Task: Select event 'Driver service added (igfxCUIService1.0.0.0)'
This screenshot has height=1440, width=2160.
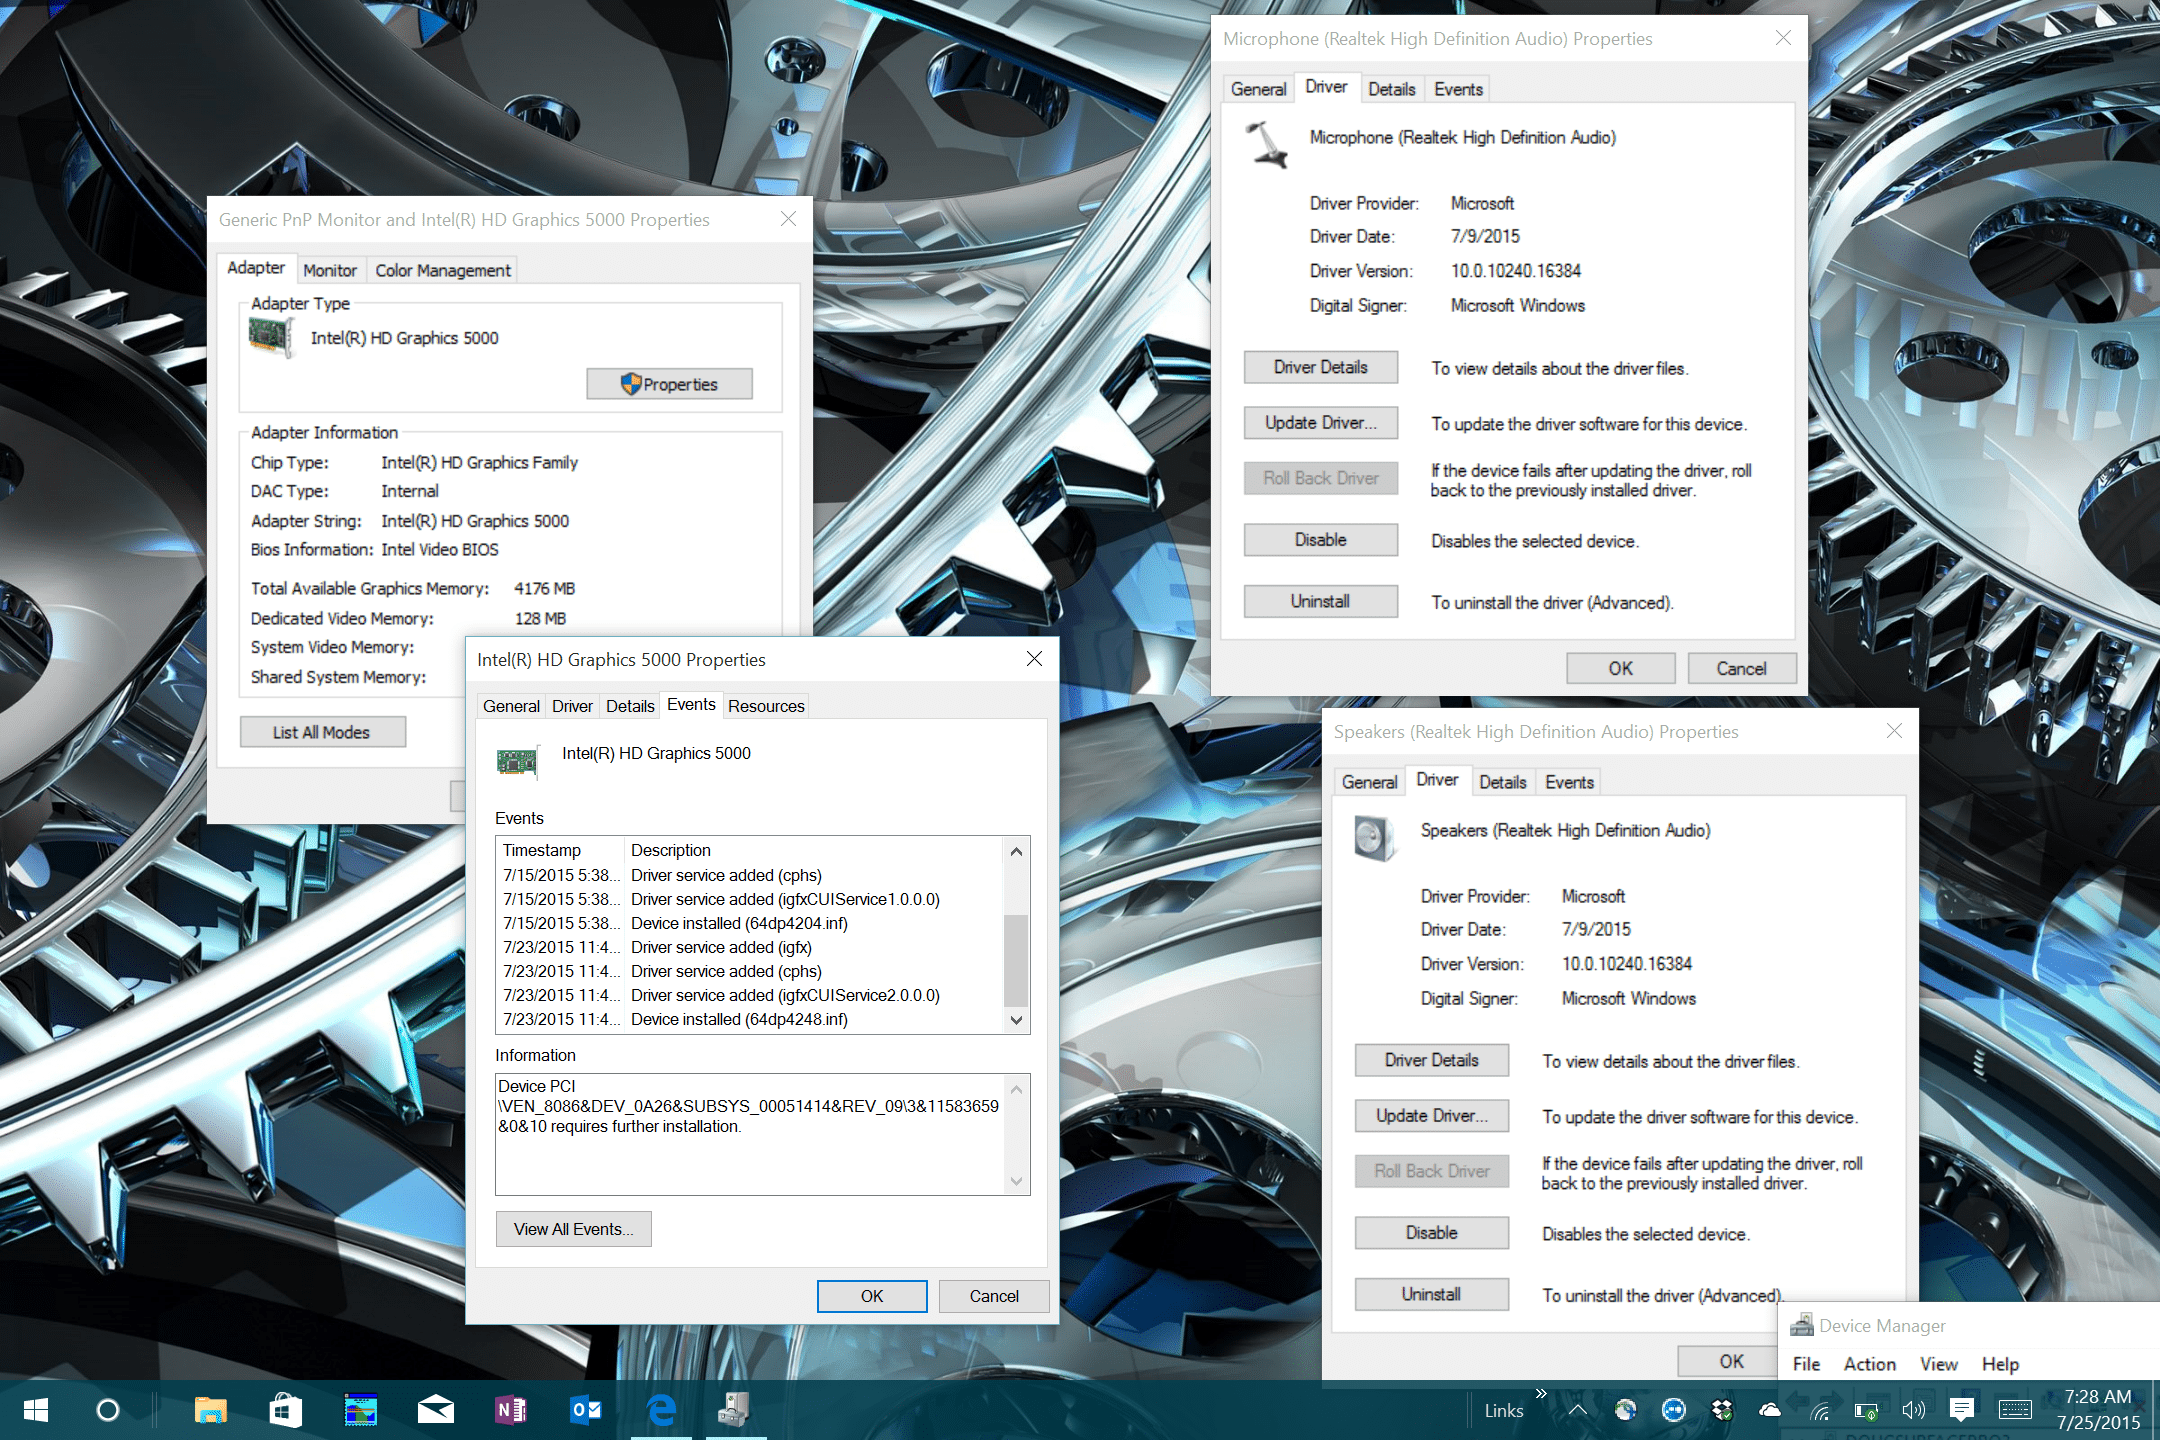Action: coord(750,899)
